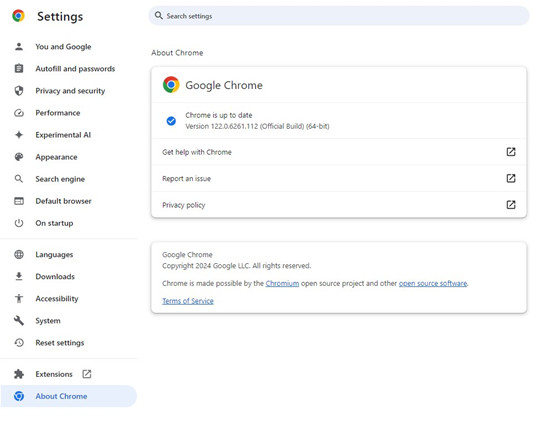Go to Languages settings

click(54, 255)
